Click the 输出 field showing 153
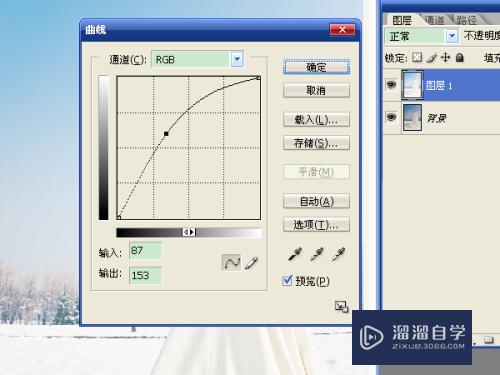 (145, 275)
